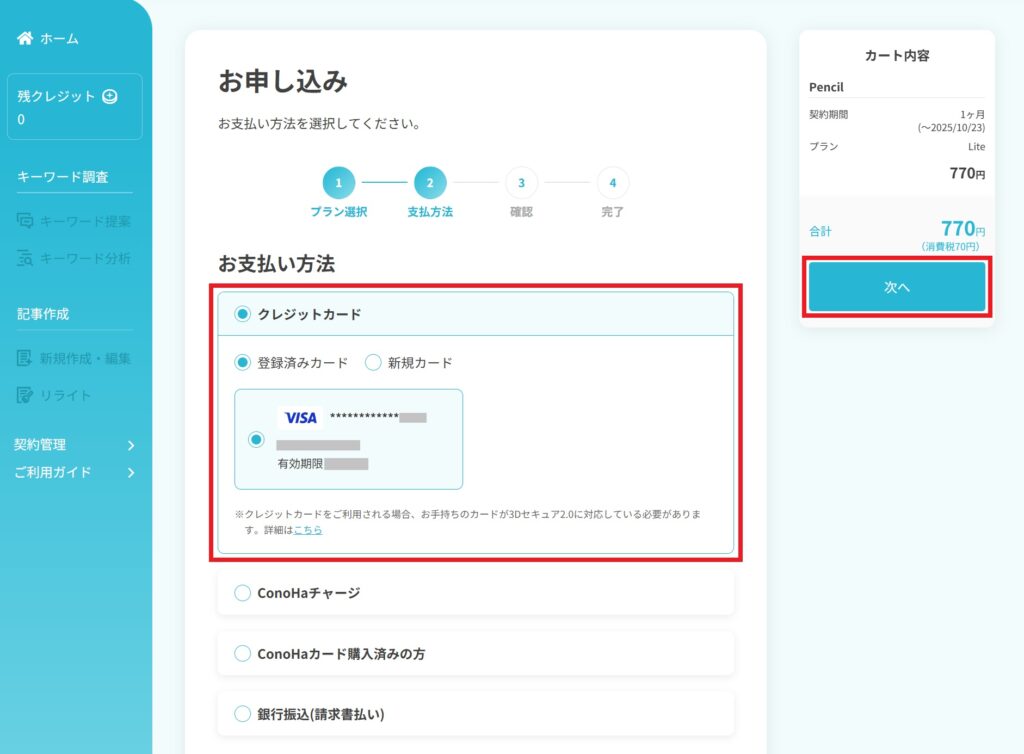The image size is (1024, 754).
Task: Click the ホーム home icon in sidebar
Action: click(24, 38)
